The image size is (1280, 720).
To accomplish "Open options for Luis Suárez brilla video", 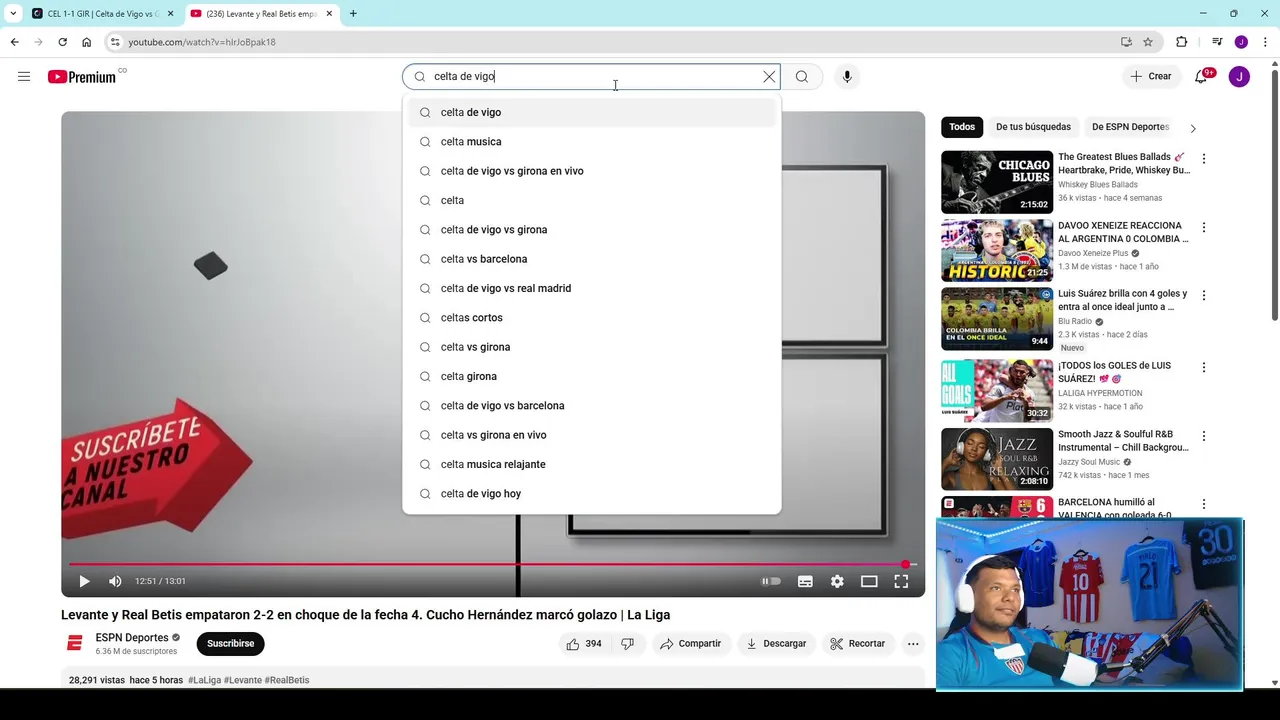I will pyautogui.click(x=1204, y=296).
